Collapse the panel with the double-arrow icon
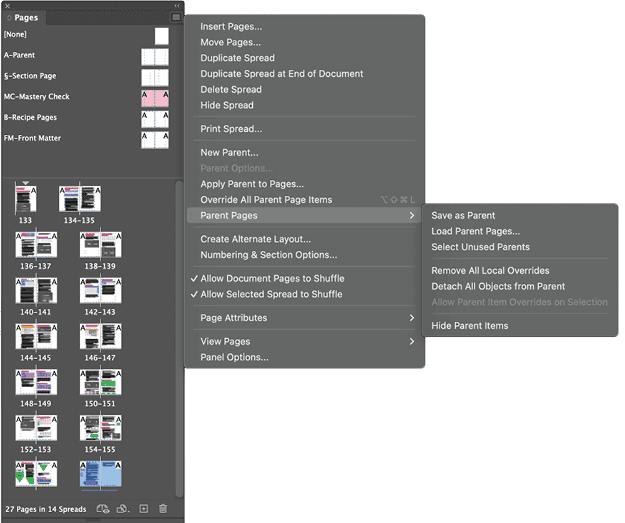Image resolution: width=625 pixels, height=523 pixels. pyautogui.click(x=177, y=5)
